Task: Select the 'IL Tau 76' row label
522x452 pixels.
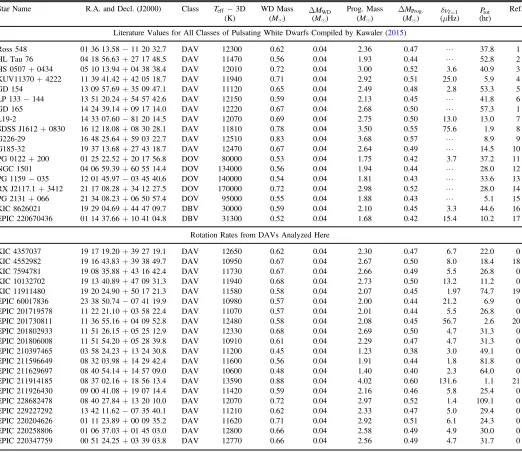Action: click(x=17, y=59)
